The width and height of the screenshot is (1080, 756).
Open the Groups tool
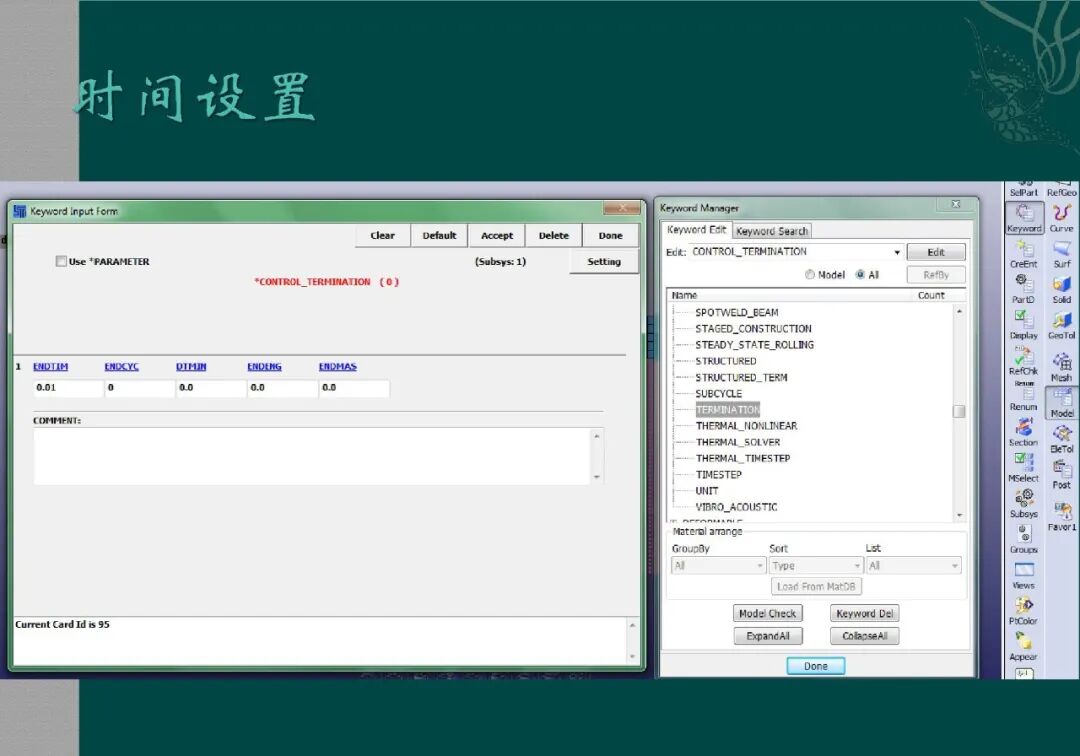1024,540
